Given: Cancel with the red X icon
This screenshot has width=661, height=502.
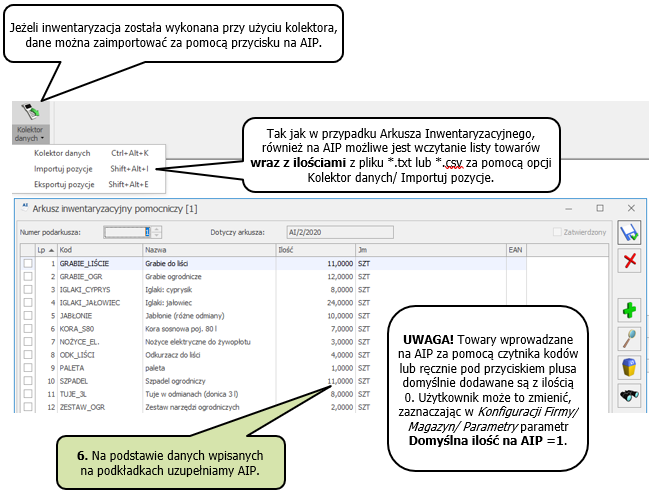Looking at the screenshot, I should pyautogui.click(x=629, y=260).
